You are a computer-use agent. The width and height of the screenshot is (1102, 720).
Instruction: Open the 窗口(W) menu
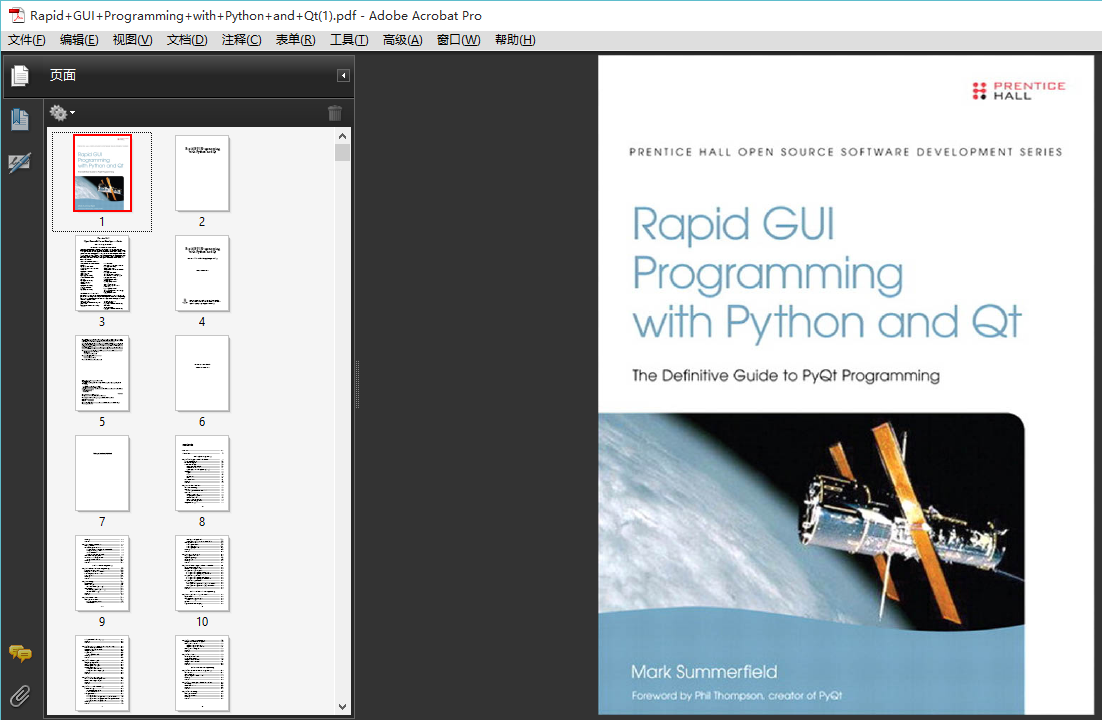pyautogui.click(x=458, y=40)
